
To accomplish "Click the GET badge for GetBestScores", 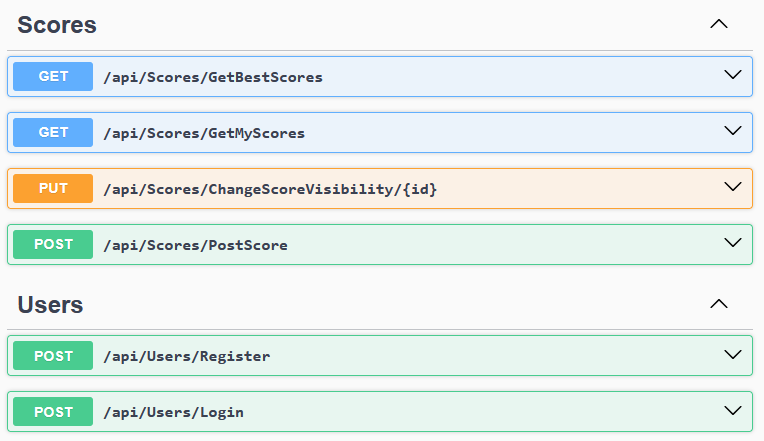I will 53,77.
